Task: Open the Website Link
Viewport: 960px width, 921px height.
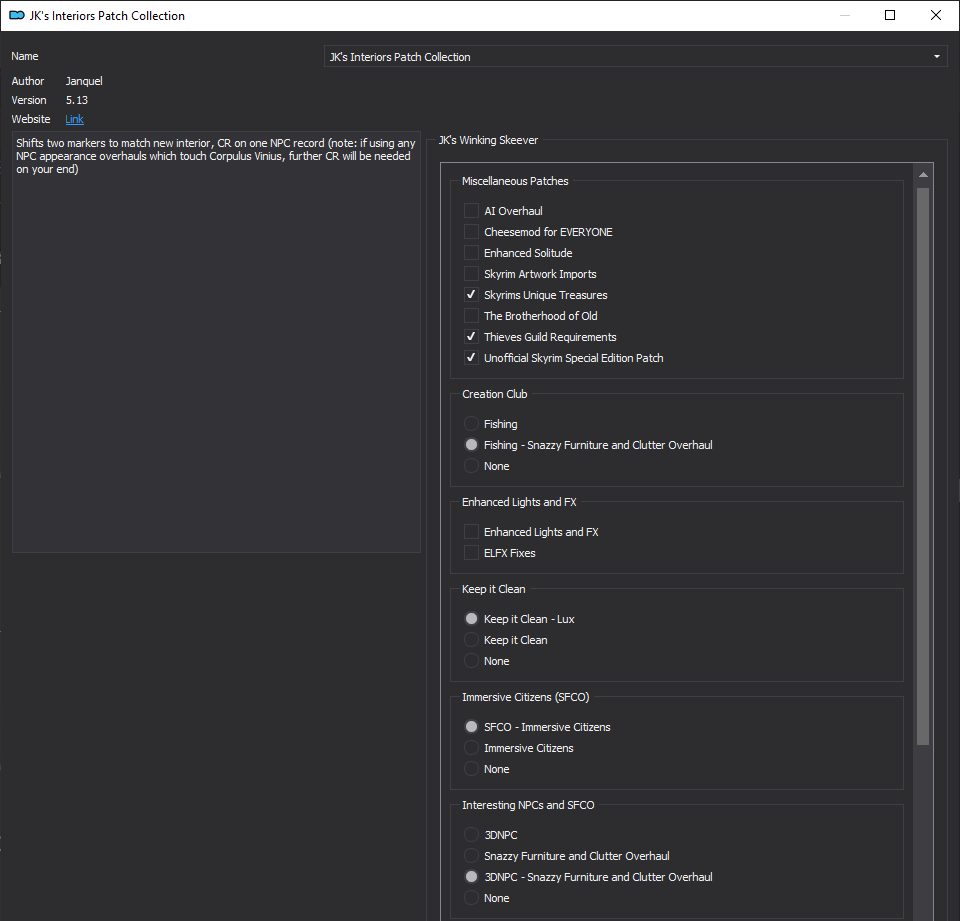Action: tap(74, 119)
